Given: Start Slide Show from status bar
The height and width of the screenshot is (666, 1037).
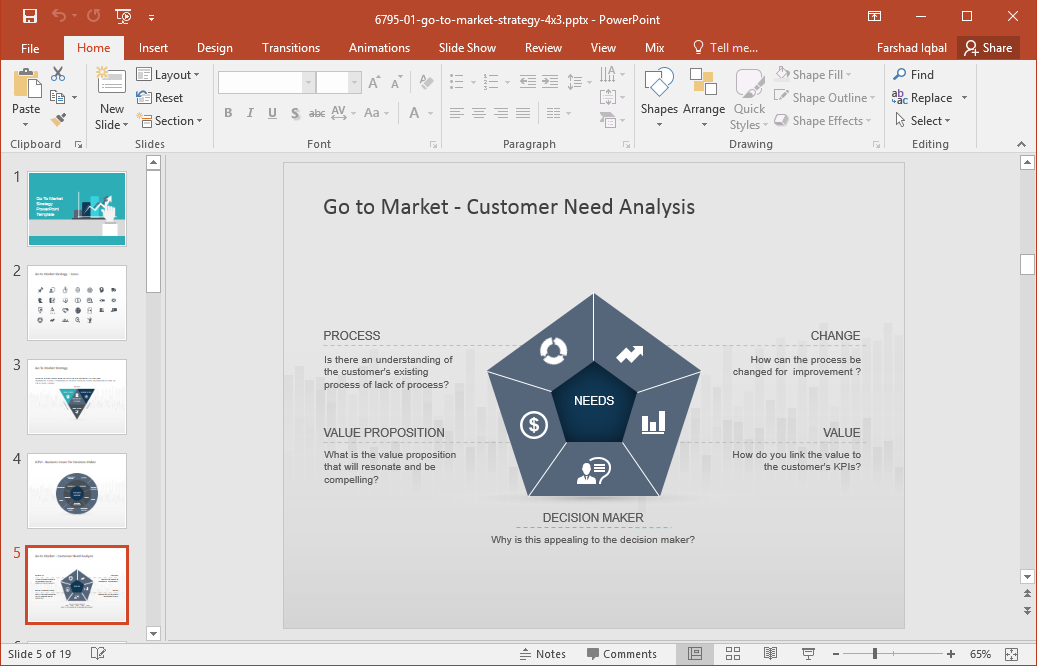Looking at the screenshot, I should click(x=807, y=654).
